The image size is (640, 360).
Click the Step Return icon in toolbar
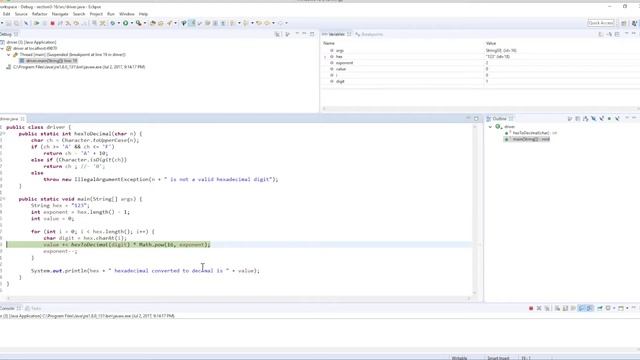pos(84,23)
